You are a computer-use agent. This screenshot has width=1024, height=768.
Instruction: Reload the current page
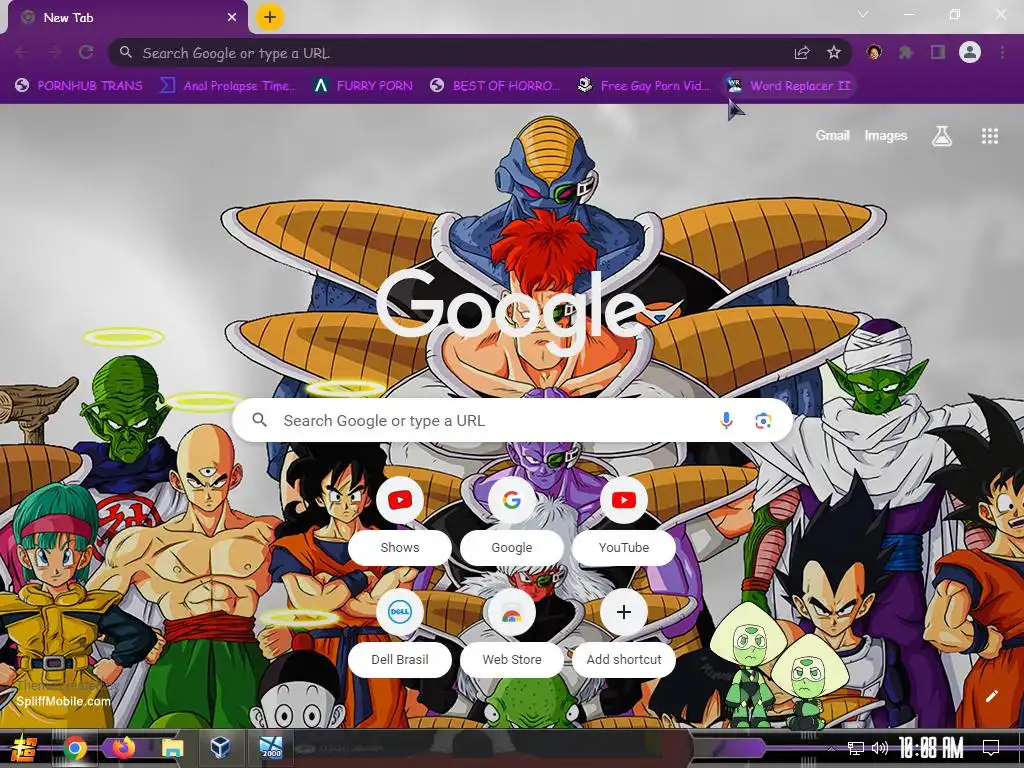point(86,52)
